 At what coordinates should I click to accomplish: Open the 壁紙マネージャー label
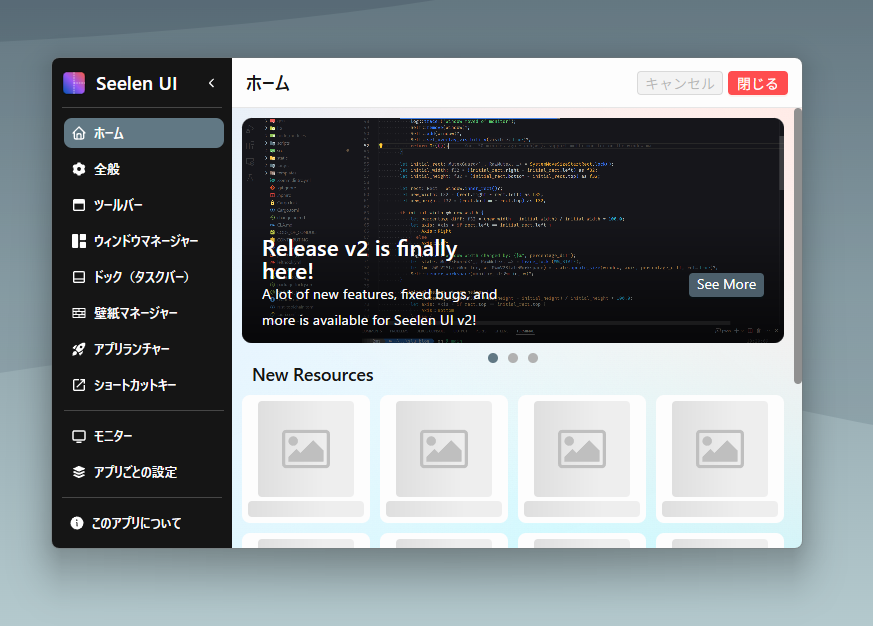click(x=135, y=313)
